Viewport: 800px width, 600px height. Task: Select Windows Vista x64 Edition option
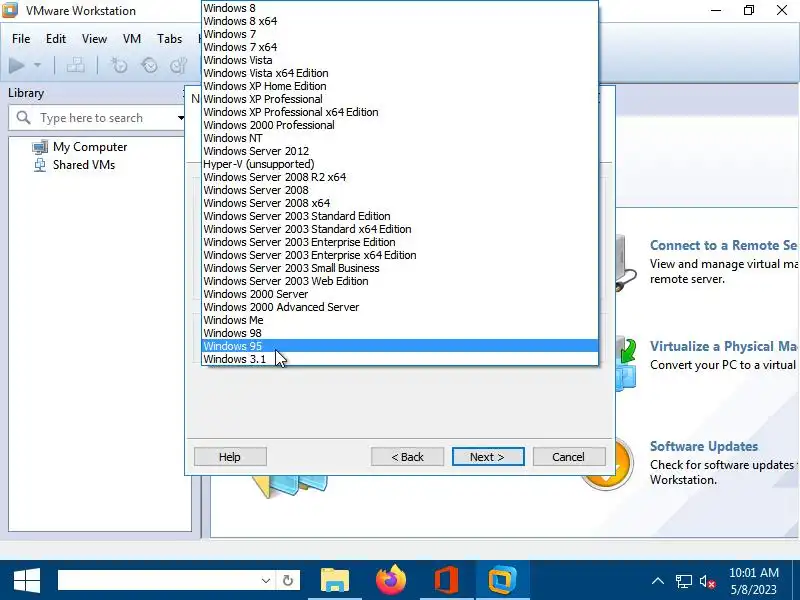tap(399, 73)
